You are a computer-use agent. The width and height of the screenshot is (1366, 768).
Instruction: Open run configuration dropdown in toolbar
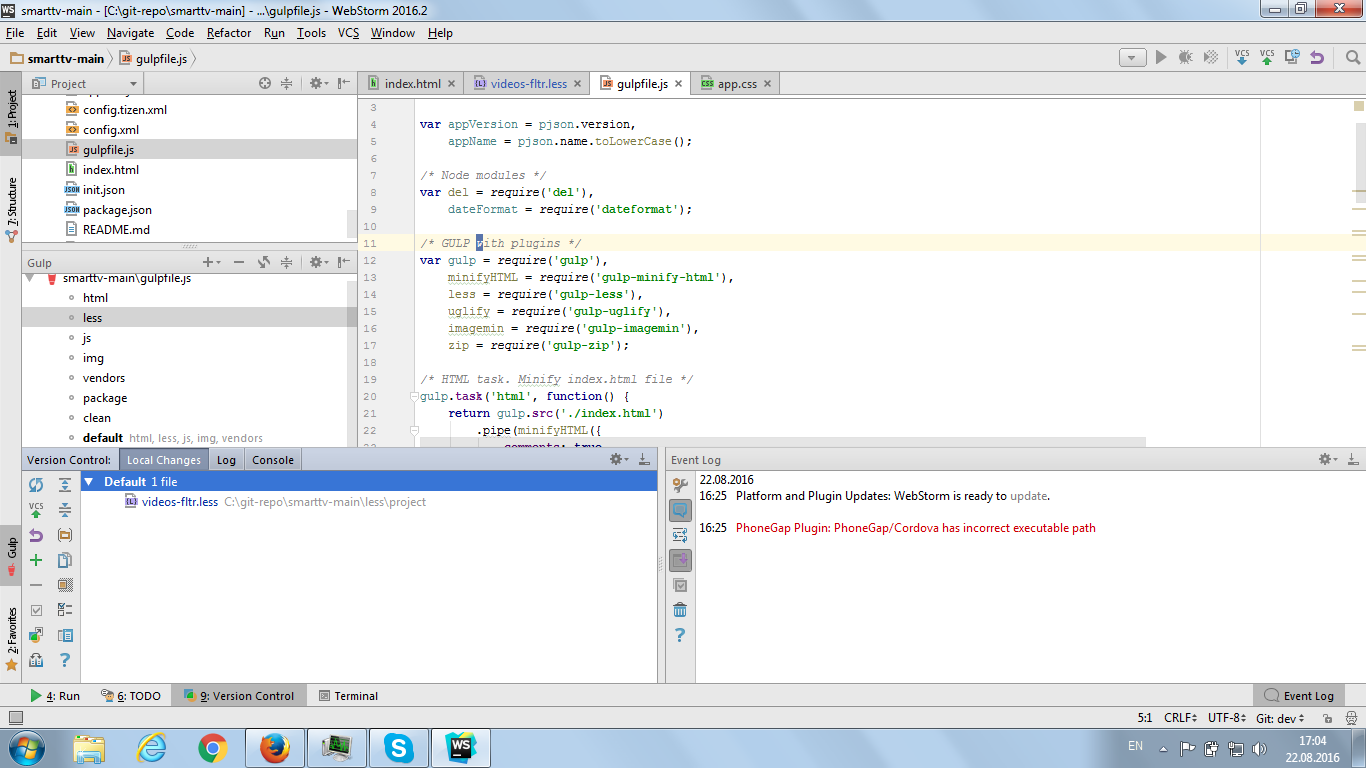point(1132,58)
